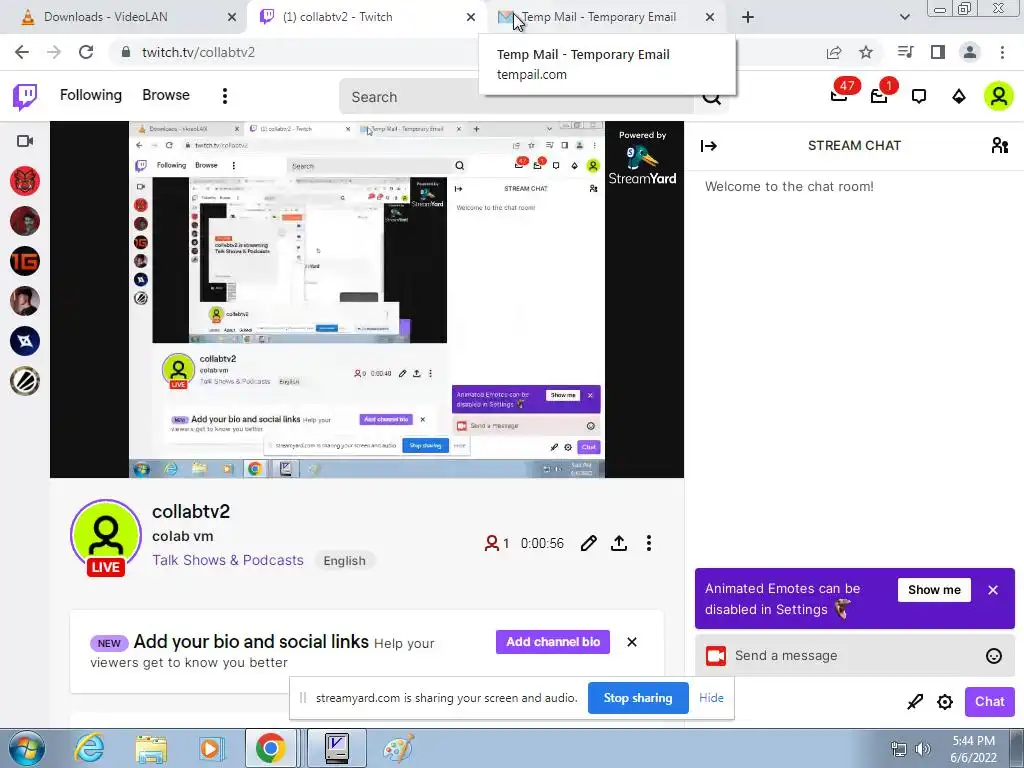Click the purple Chat send button
This screenshot has height=768, width=1024.
click(989, 701)
